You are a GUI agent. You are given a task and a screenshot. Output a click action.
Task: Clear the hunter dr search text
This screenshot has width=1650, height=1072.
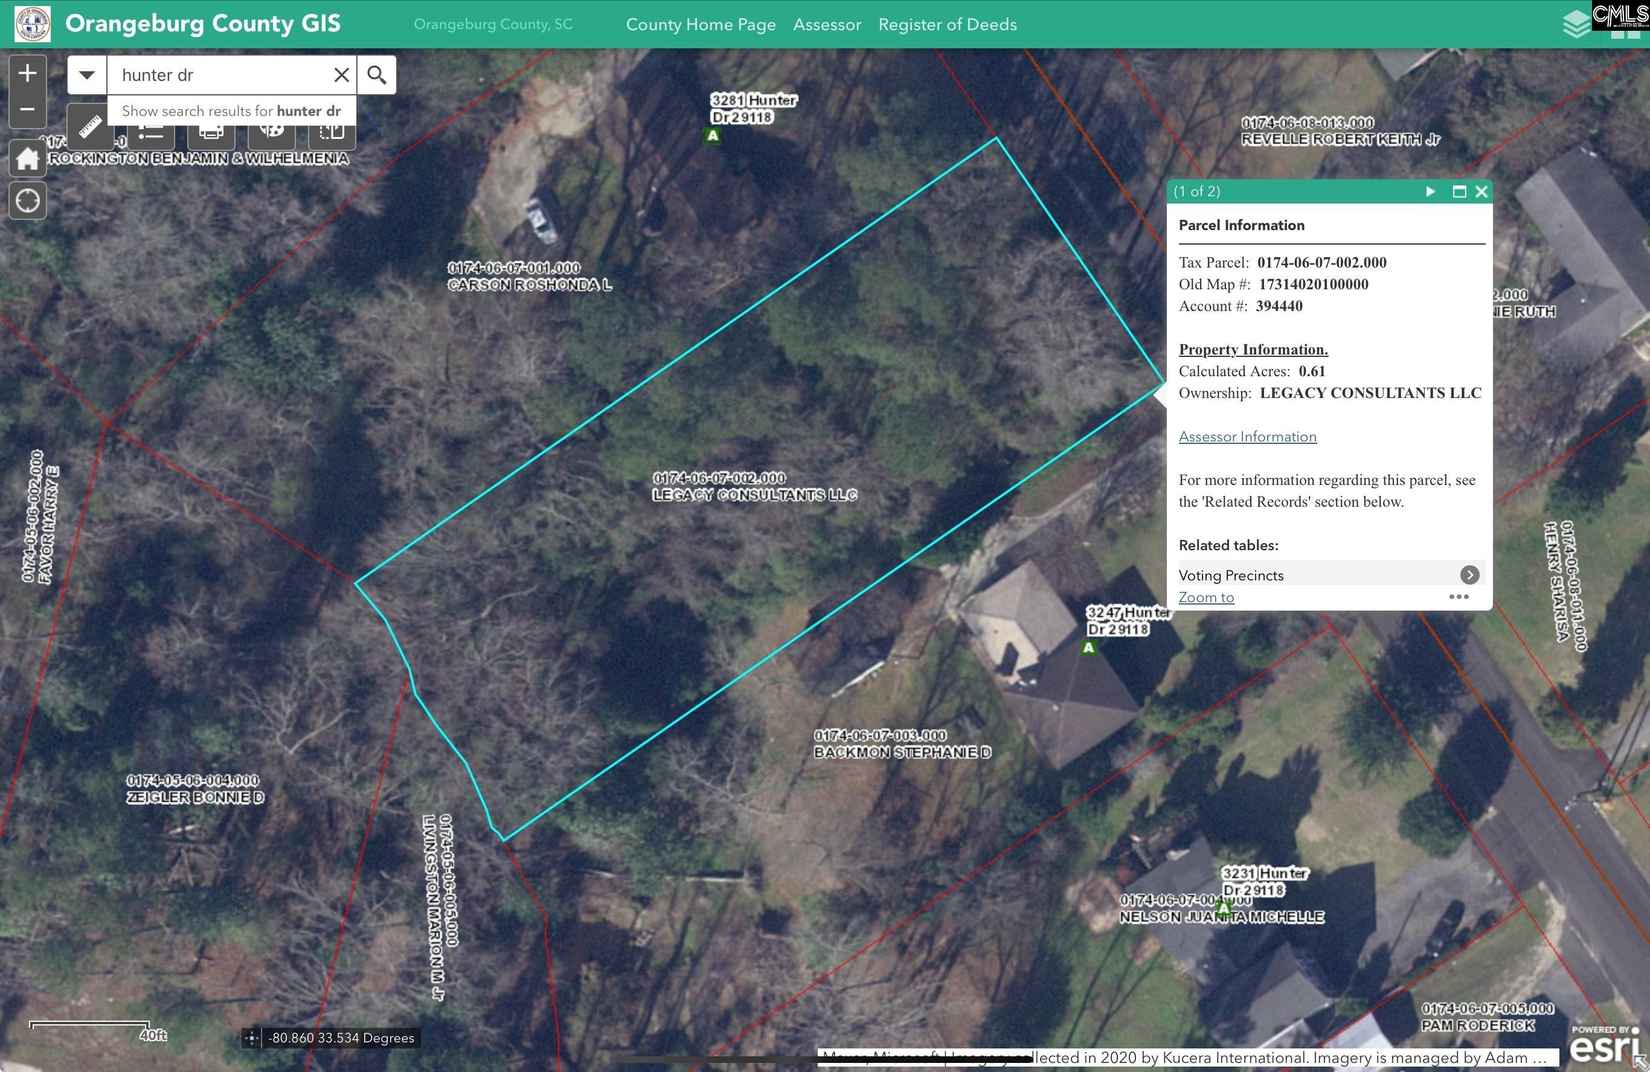coord(341,75)
